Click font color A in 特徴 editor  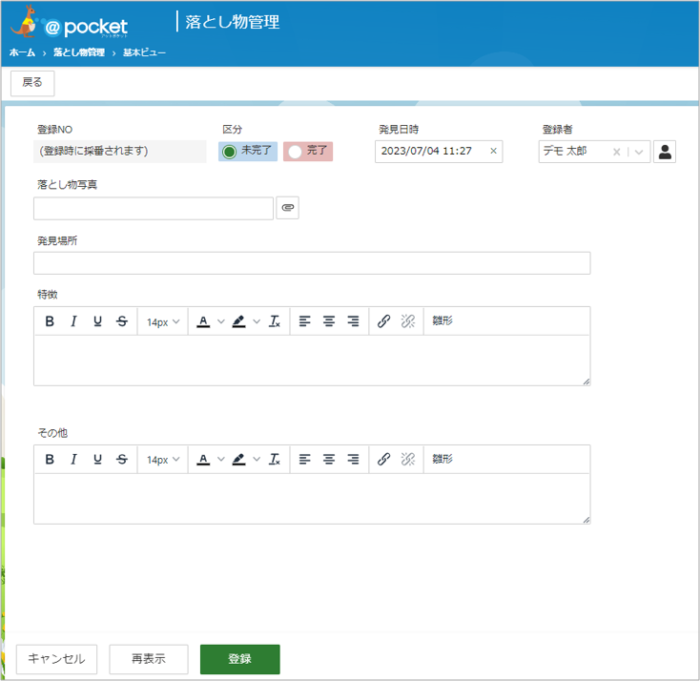pos(203,322)
